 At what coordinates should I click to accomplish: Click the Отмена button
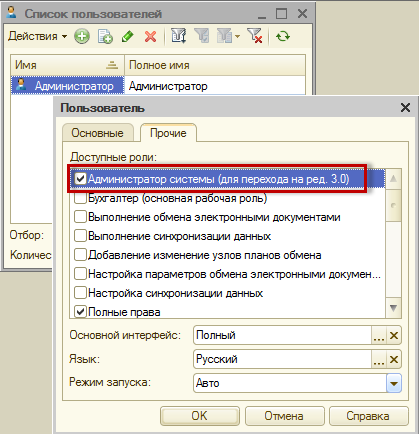(x=284, y=416)
